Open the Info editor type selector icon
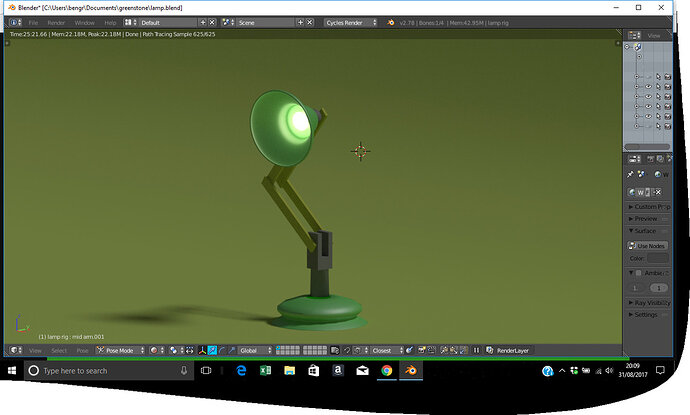 coord(15,22)
